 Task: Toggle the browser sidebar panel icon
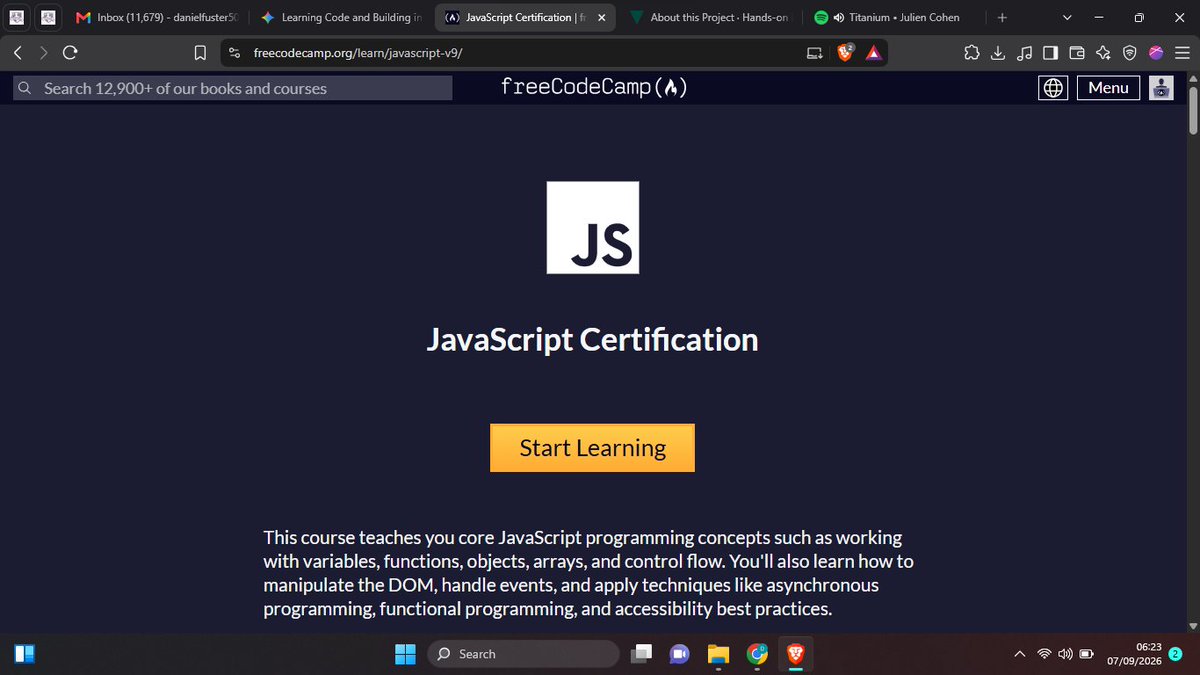pos(1050,53)
